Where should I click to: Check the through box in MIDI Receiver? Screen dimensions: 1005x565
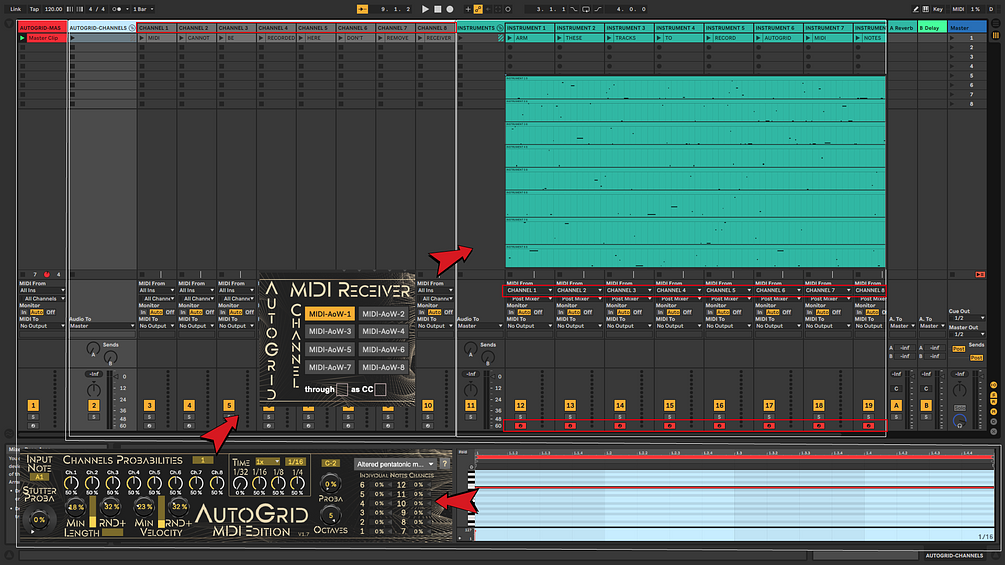click(x=342, y=389)
